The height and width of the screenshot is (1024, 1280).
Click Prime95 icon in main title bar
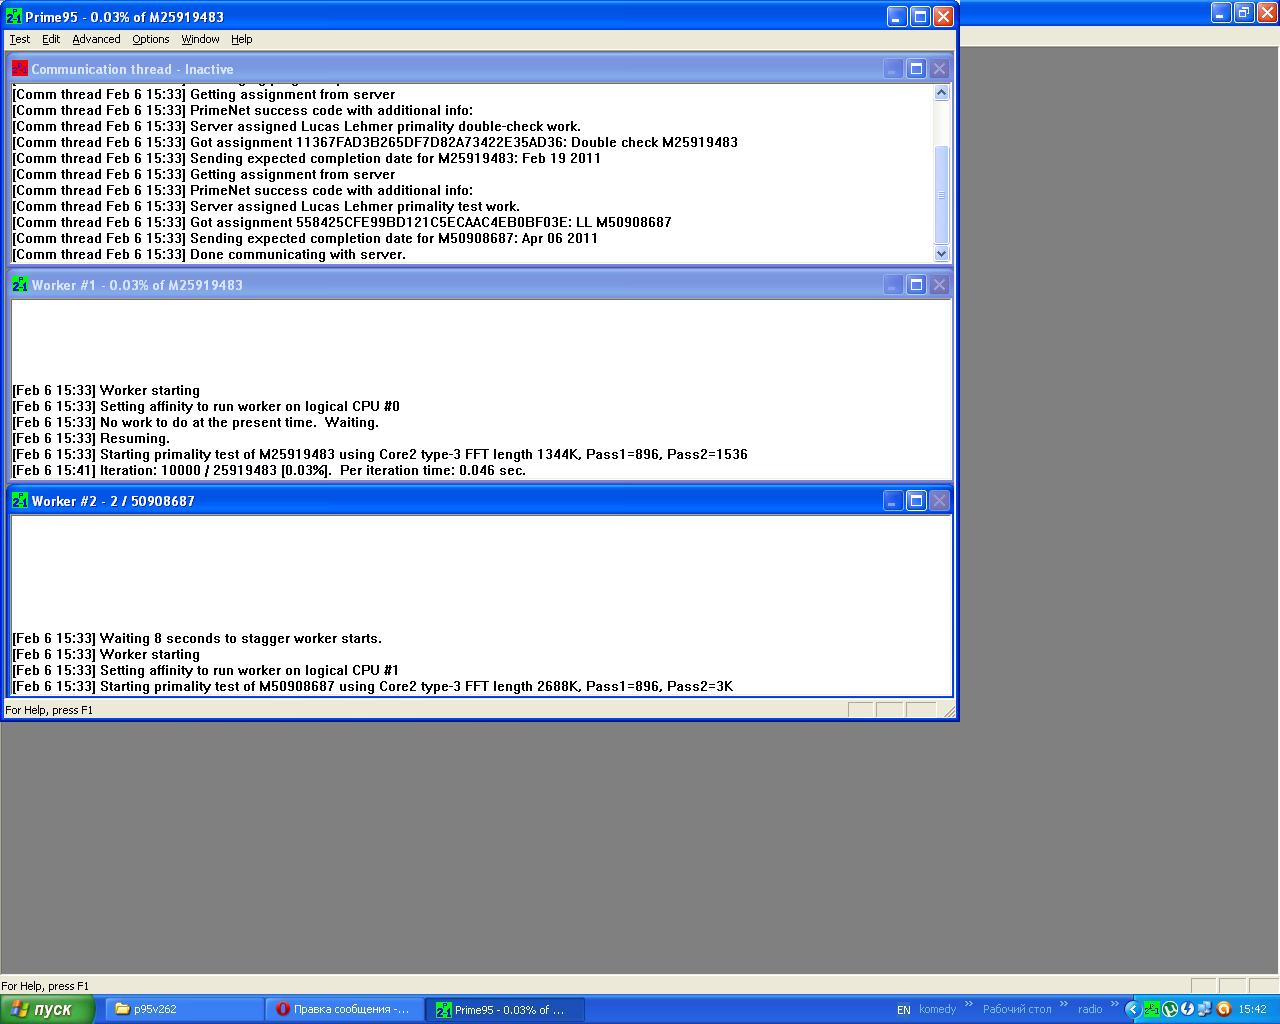(x=14, y=16)
